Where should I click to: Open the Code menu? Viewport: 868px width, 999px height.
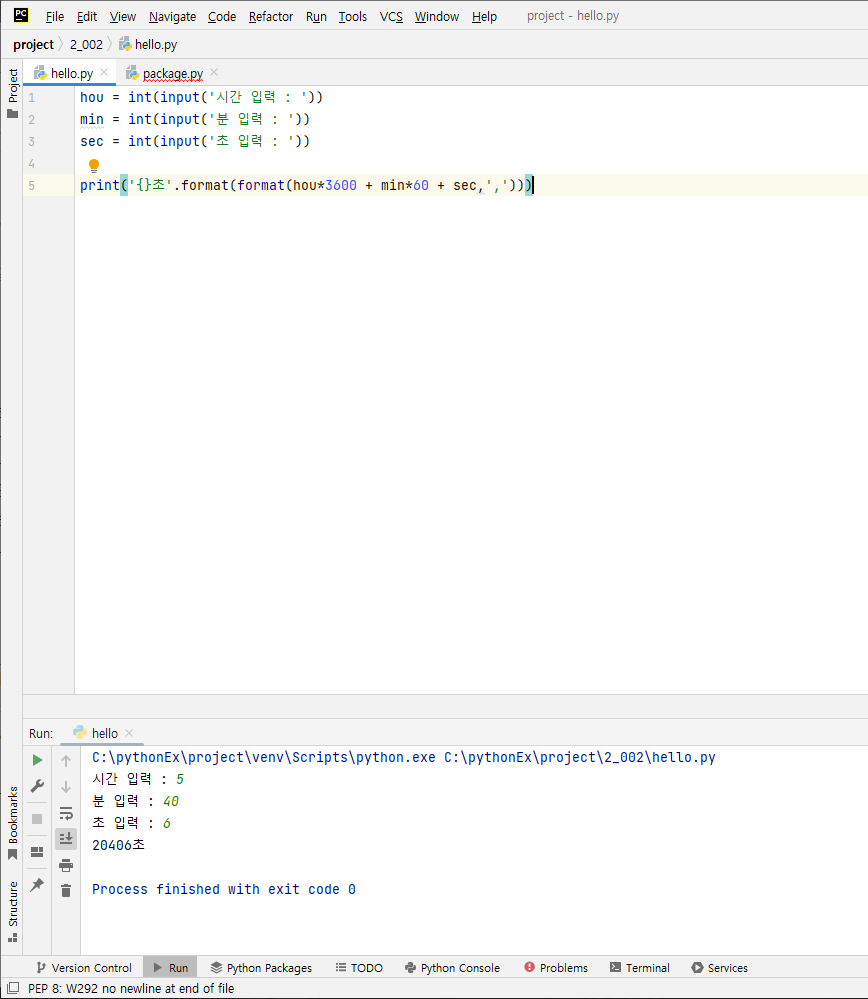tap(222, 17)
